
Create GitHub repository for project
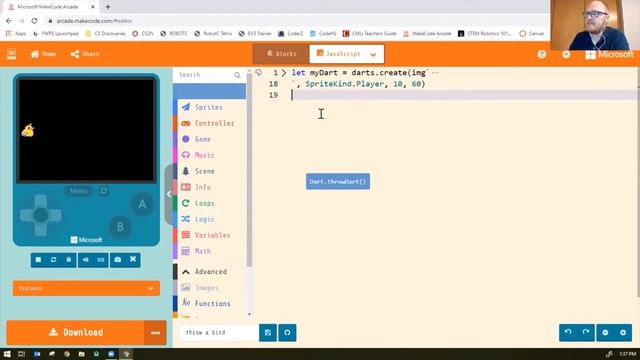(x=287, y=333)
